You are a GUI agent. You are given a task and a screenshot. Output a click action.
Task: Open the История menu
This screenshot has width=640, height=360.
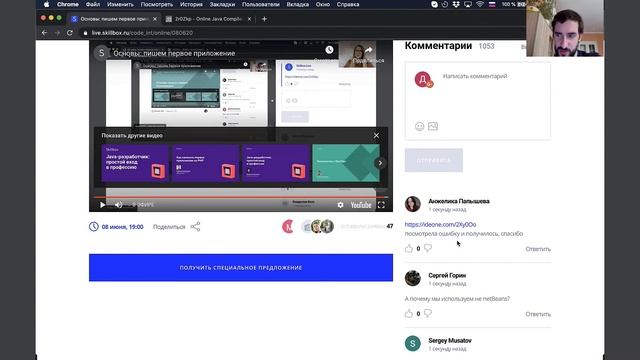[x=191, y=4]
